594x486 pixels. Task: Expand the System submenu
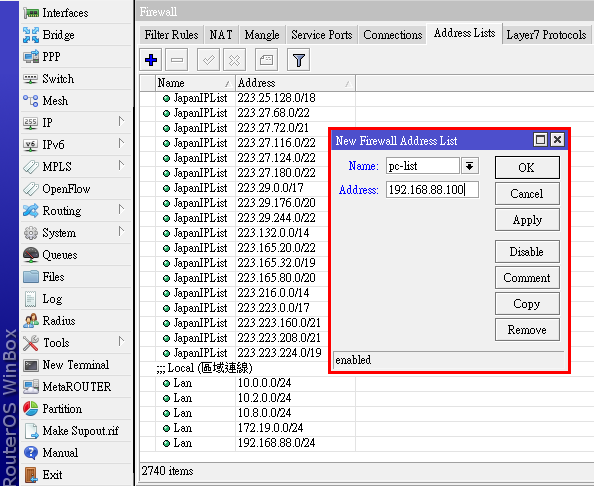click(x=121, y=232)
